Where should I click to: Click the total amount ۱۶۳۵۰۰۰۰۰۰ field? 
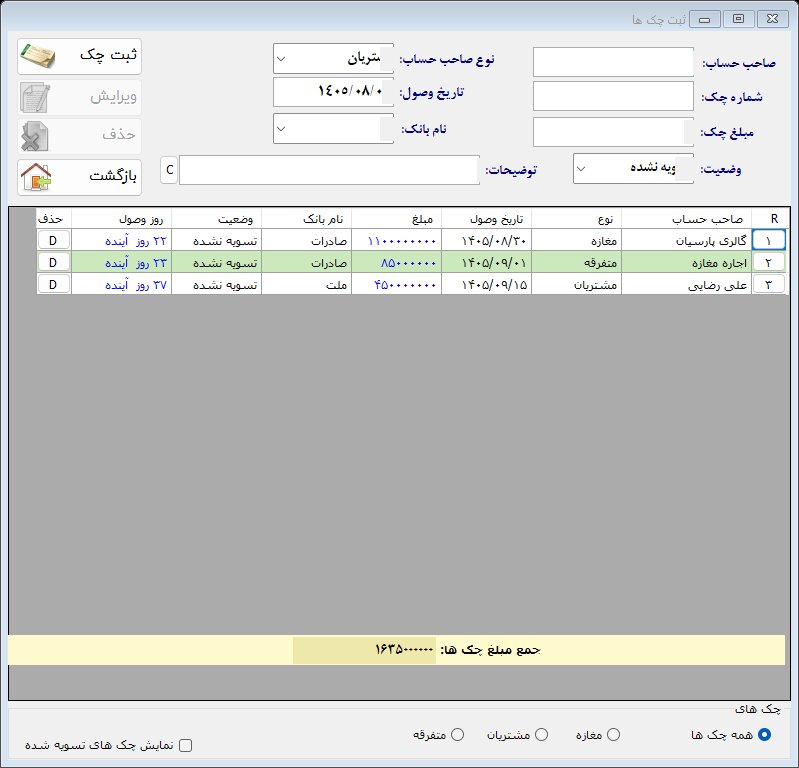point(364,650)
